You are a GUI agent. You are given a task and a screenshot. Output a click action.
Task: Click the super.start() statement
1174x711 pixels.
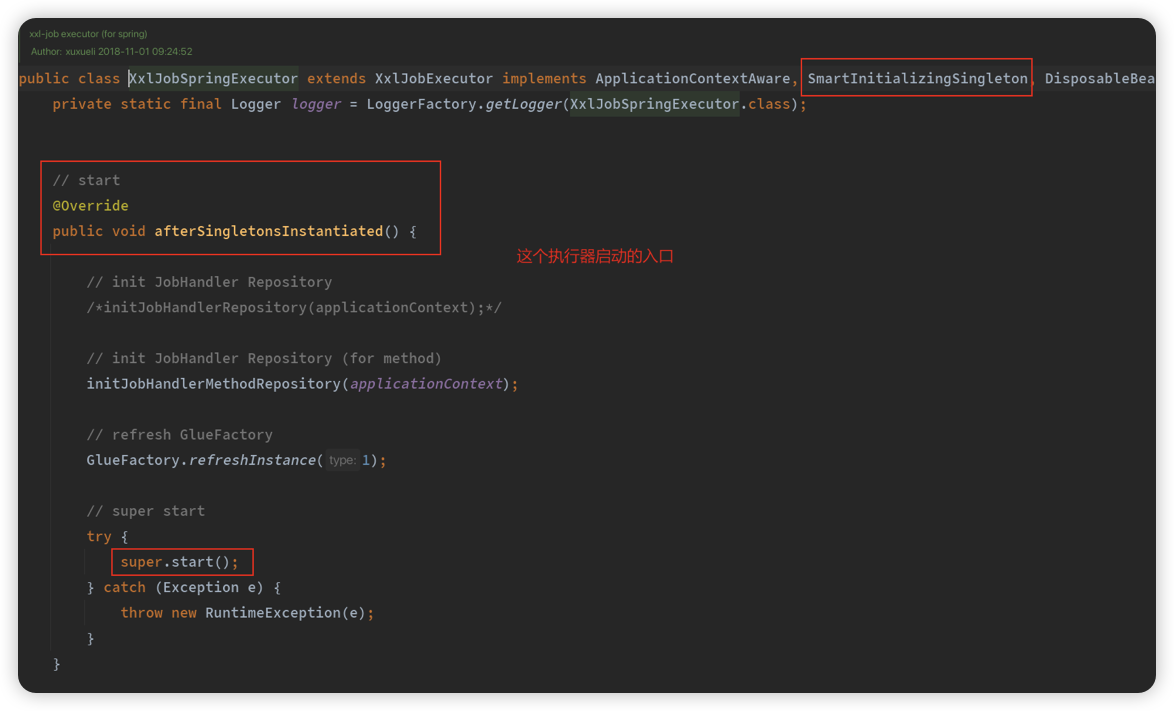180,562
